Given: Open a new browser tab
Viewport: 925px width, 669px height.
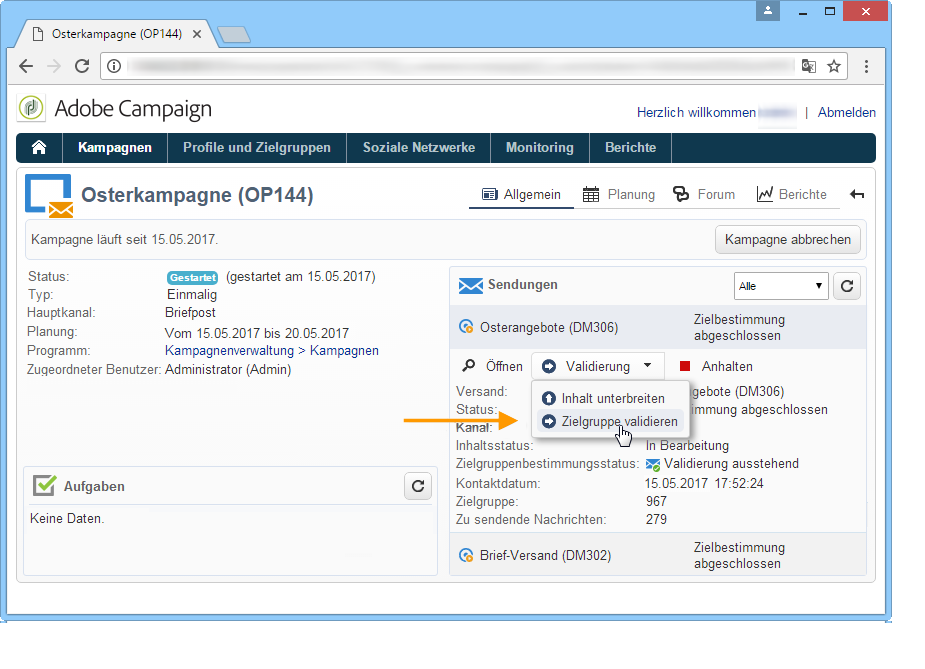Looking at the screenshot, I should pyautogui.click(x=235, y=35).
